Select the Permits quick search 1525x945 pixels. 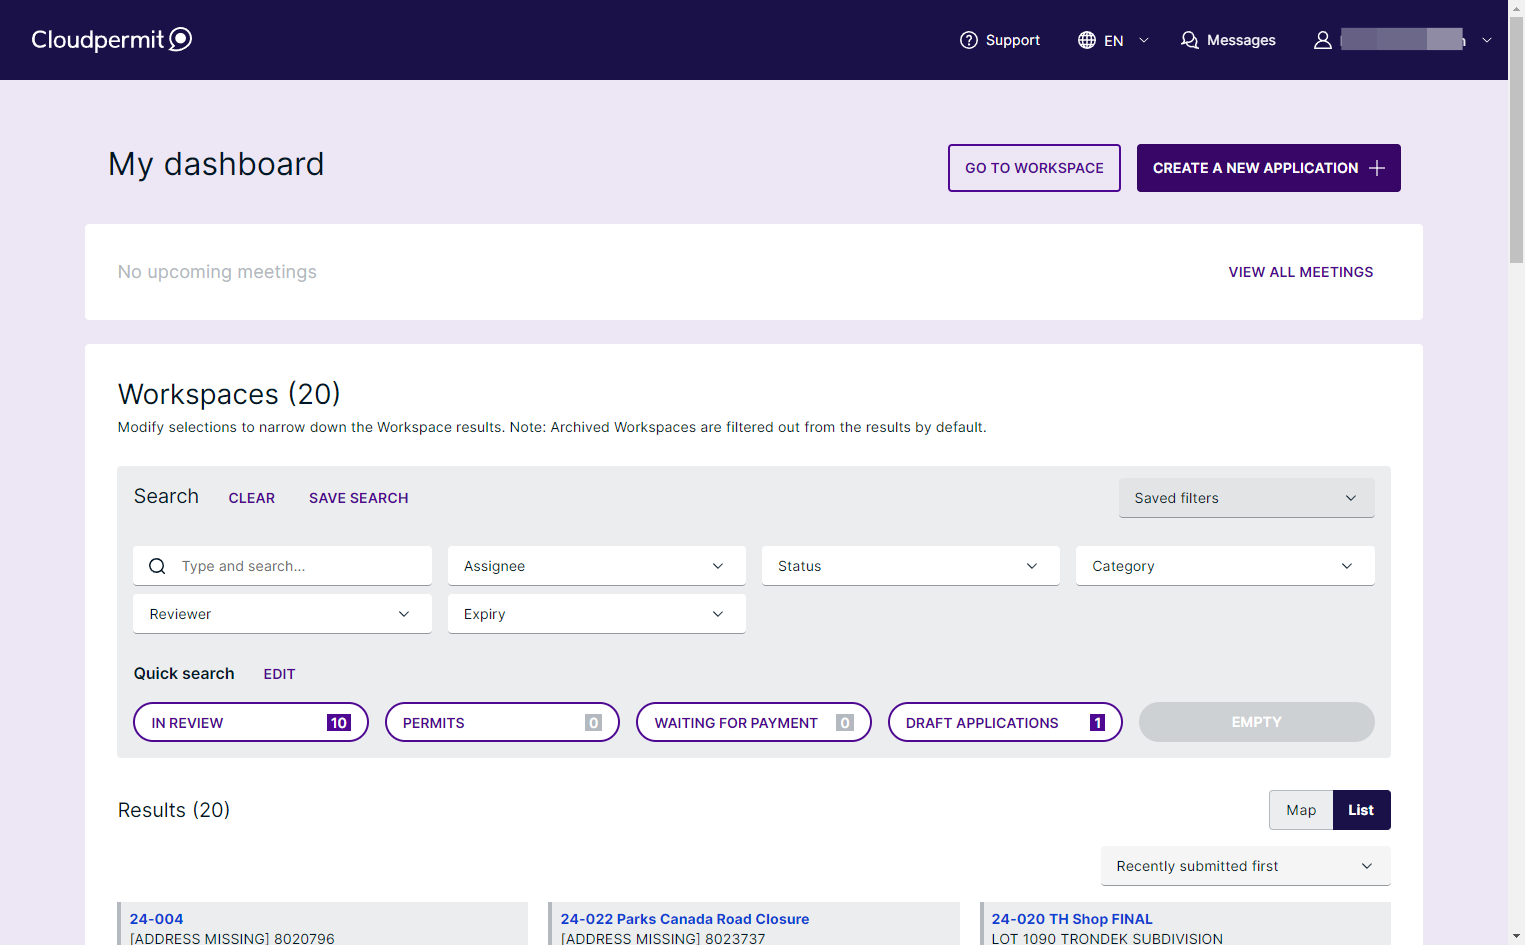tap(502, 722)
